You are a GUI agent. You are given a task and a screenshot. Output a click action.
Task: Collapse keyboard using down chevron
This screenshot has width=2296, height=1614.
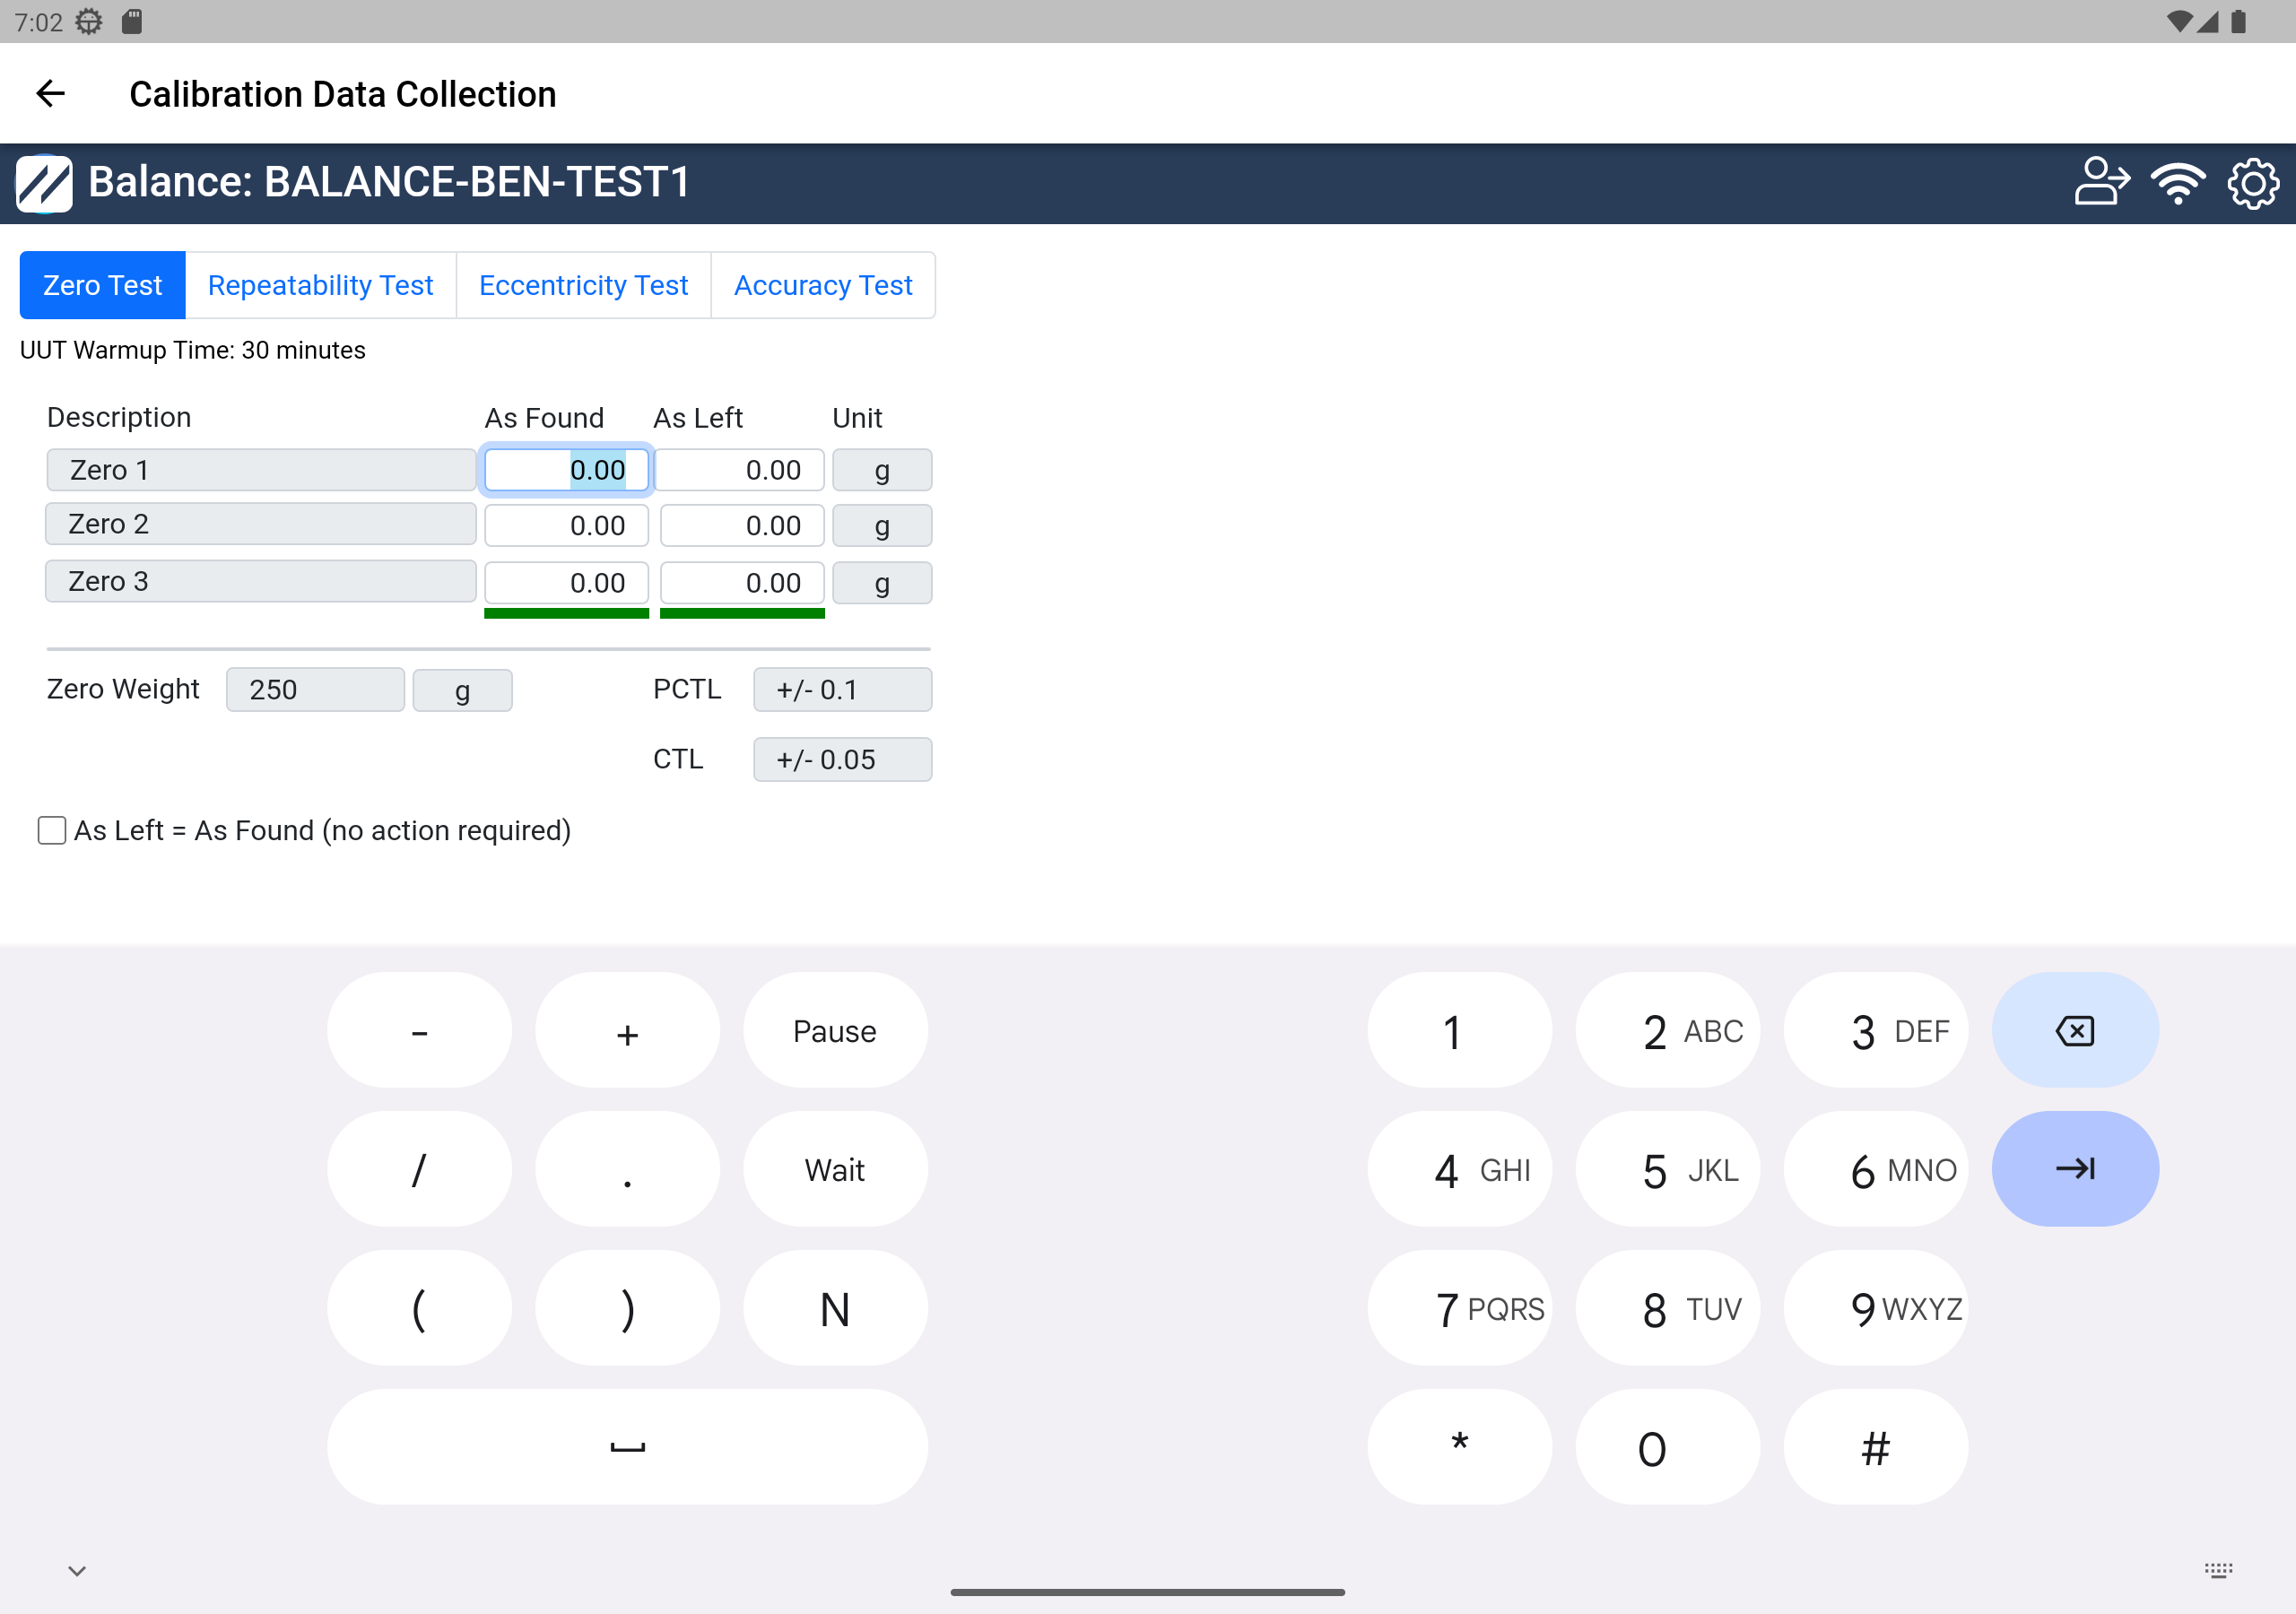[77, 1570]
